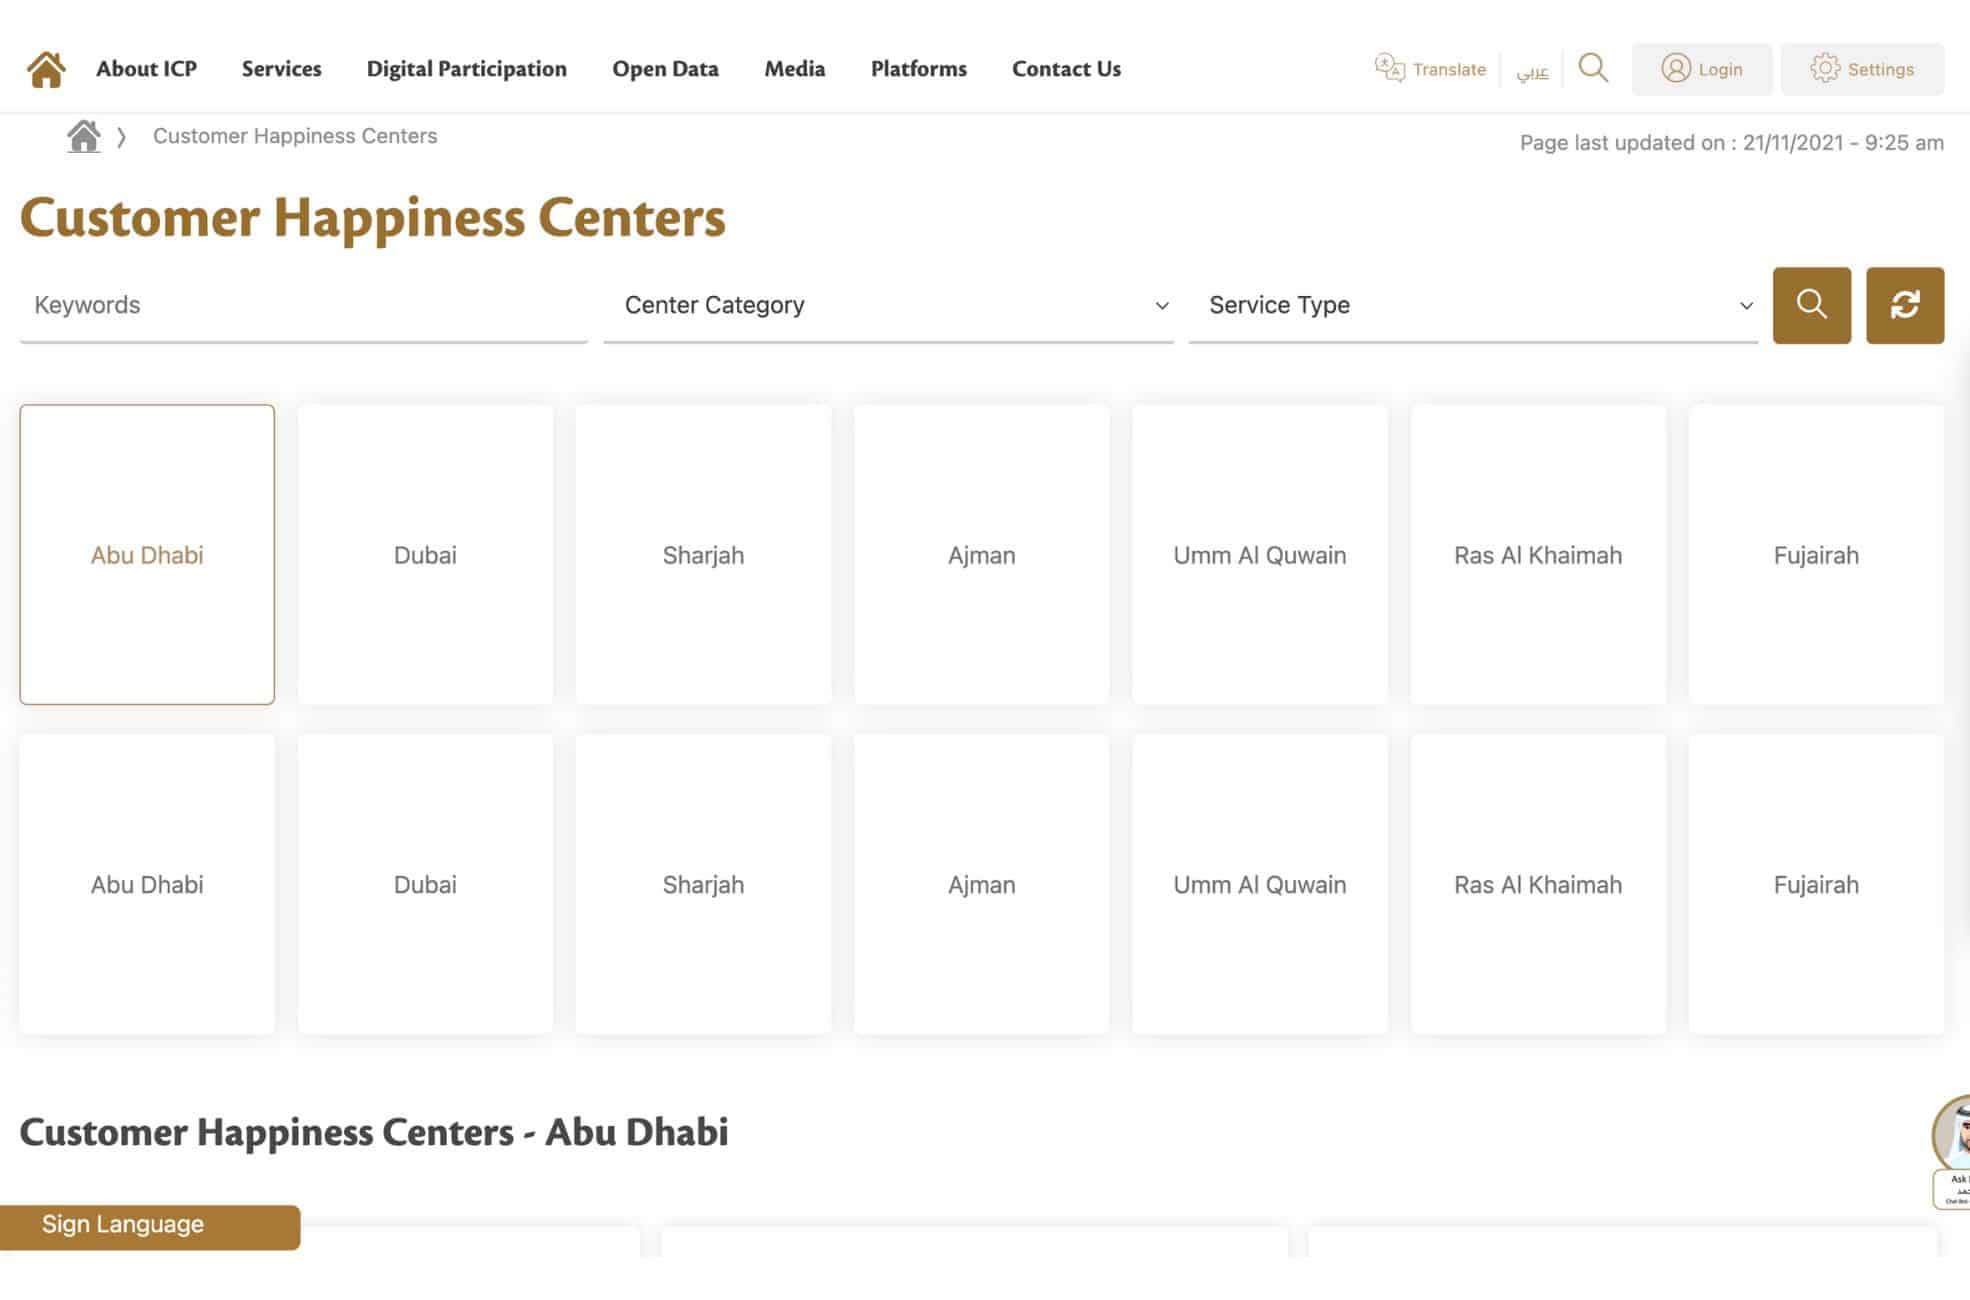Click the Keywords input field

[x=303, y=305]
